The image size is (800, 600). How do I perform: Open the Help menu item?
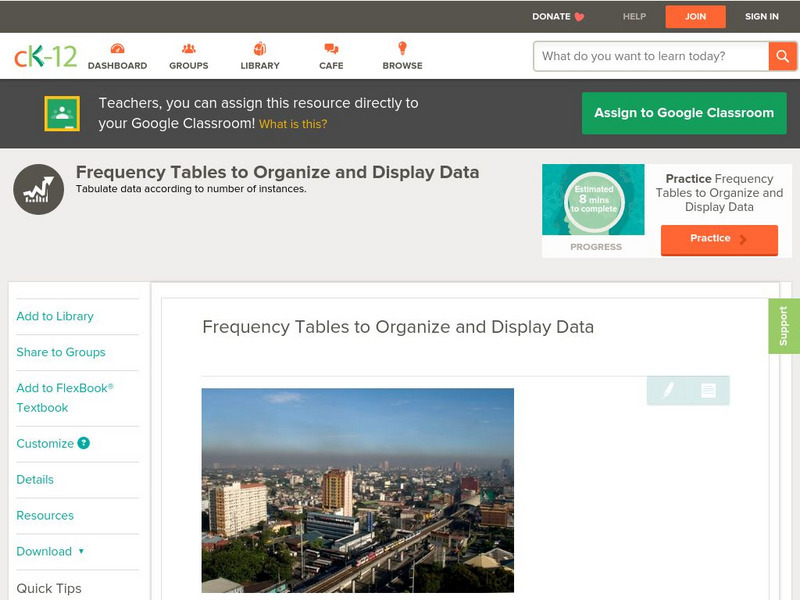click(x=634, y=16)
